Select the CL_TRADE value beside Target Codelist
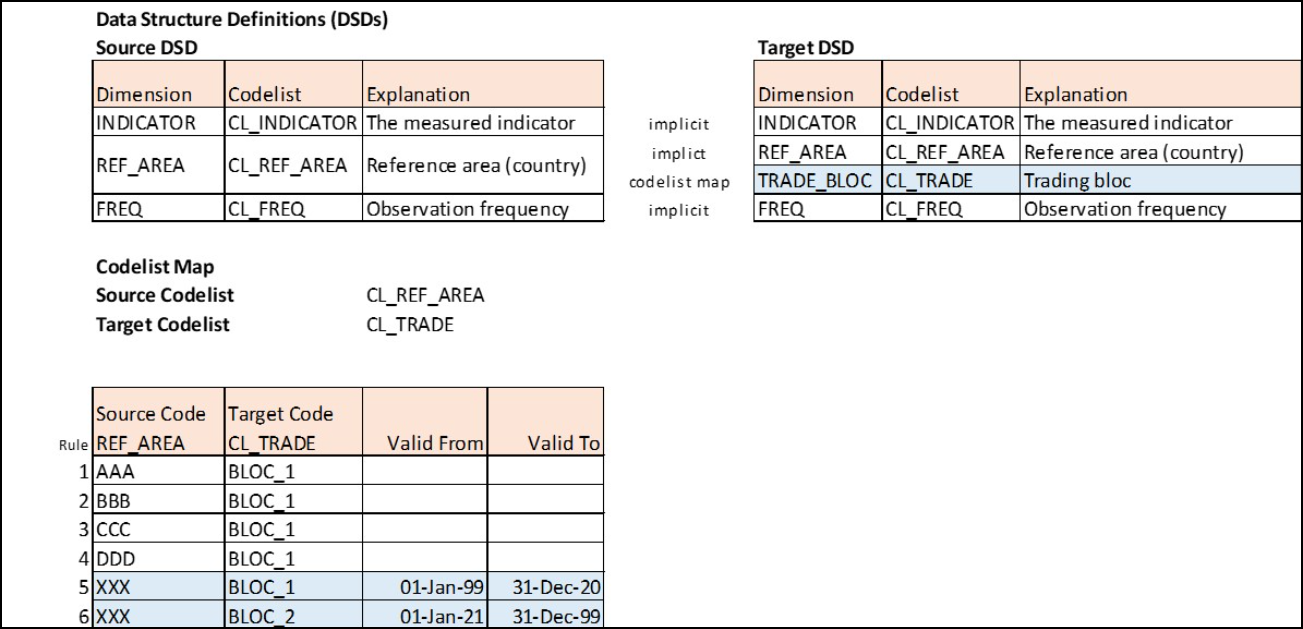The height and width of the screenshot is (629, 1303). point(410,325)
